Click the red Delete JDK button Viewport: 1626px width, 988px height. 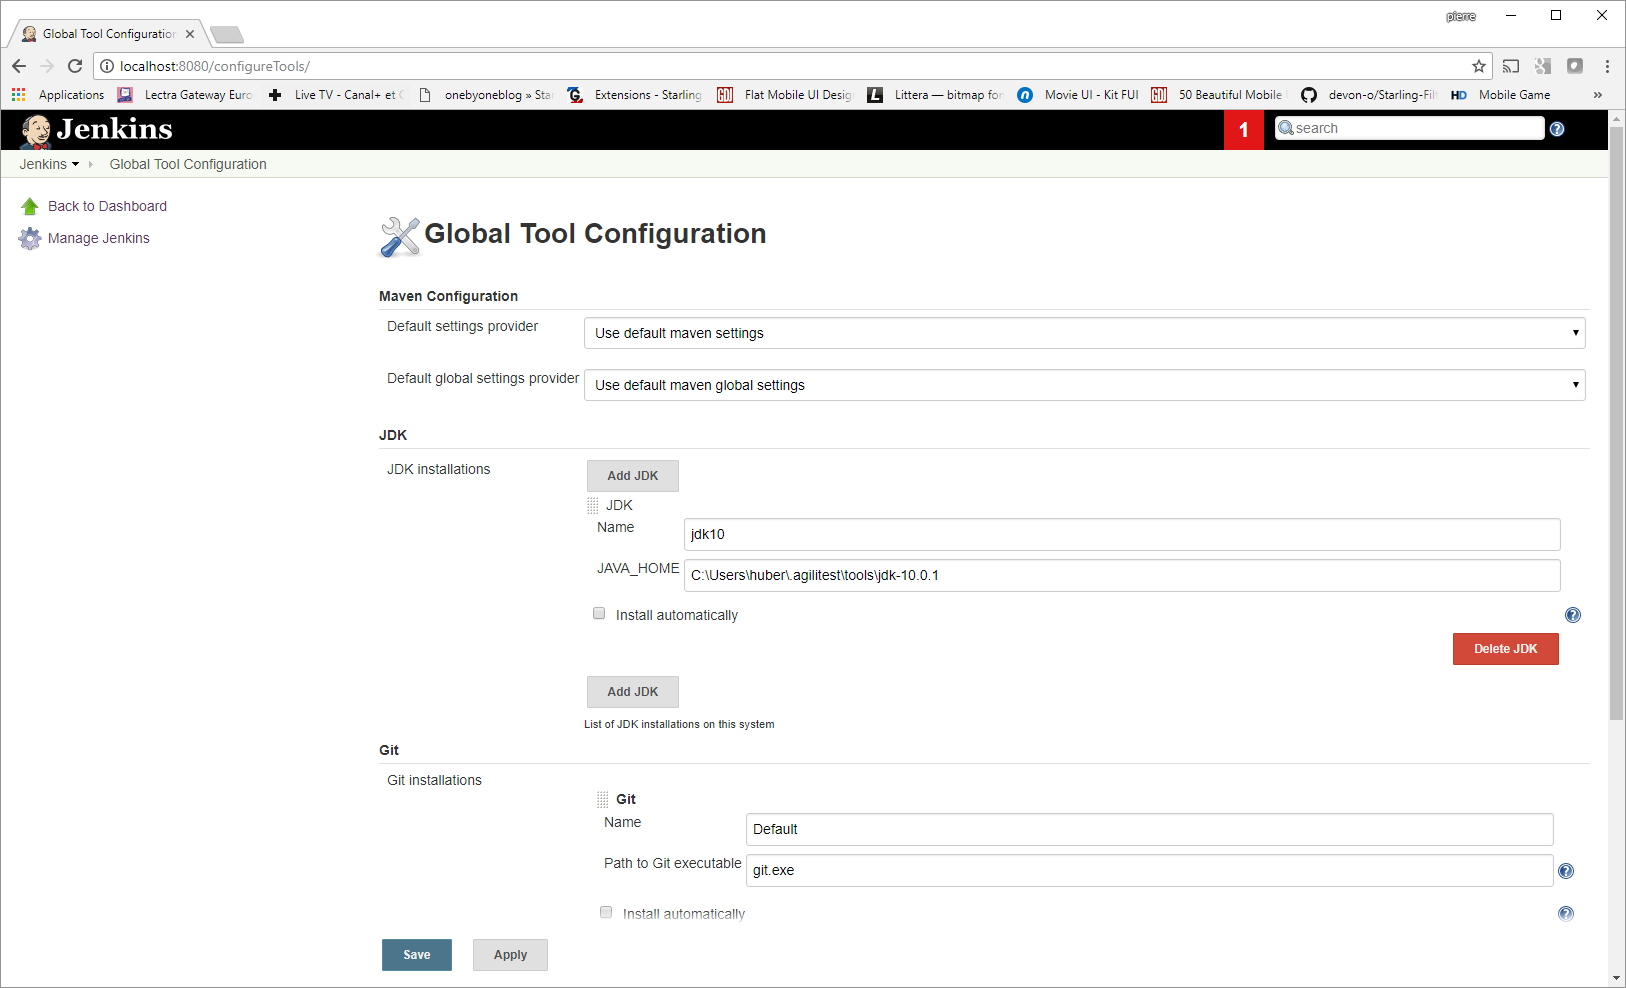click(1505, 649)
